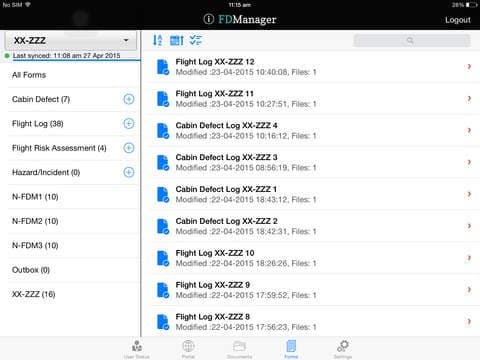Switch to the Settings tab
480x360 pixels.
coord(343,349)
